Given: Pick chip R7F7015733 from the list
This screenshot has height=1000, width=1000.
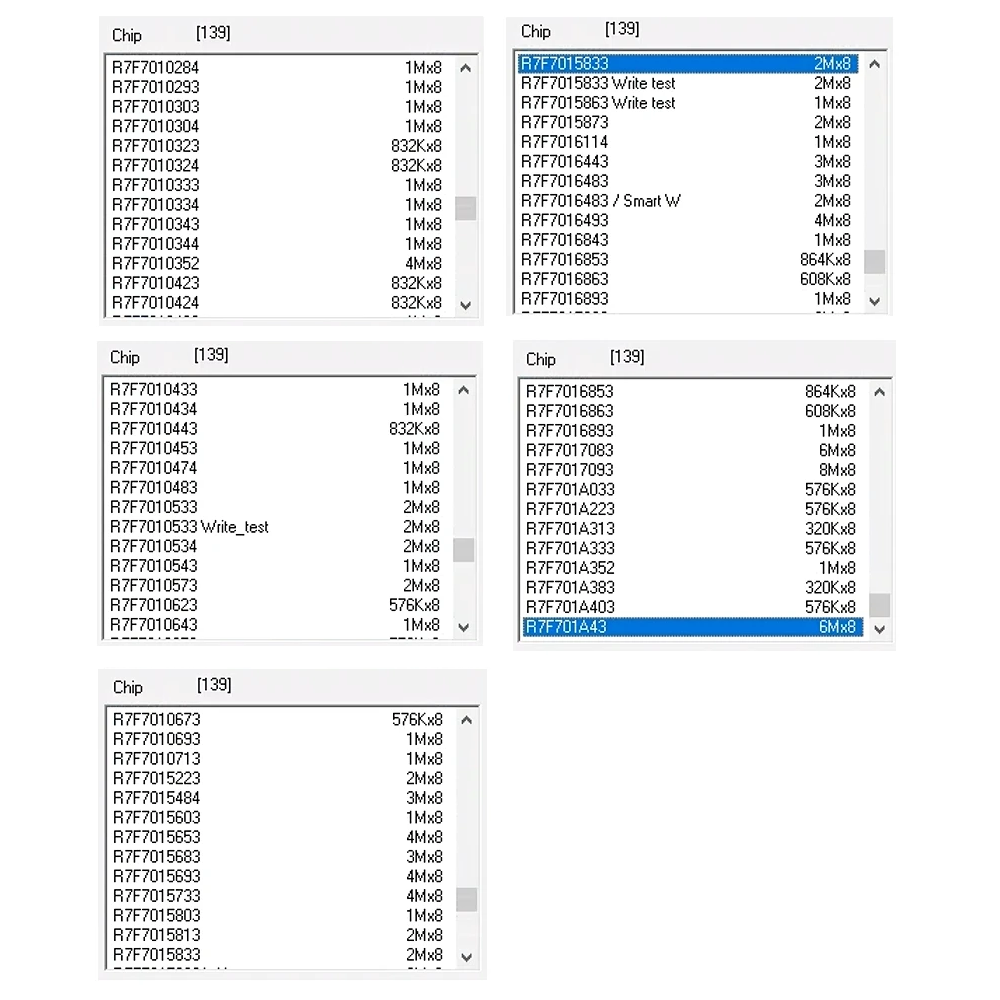Looking at the screenshot, I should coord(156,896).
